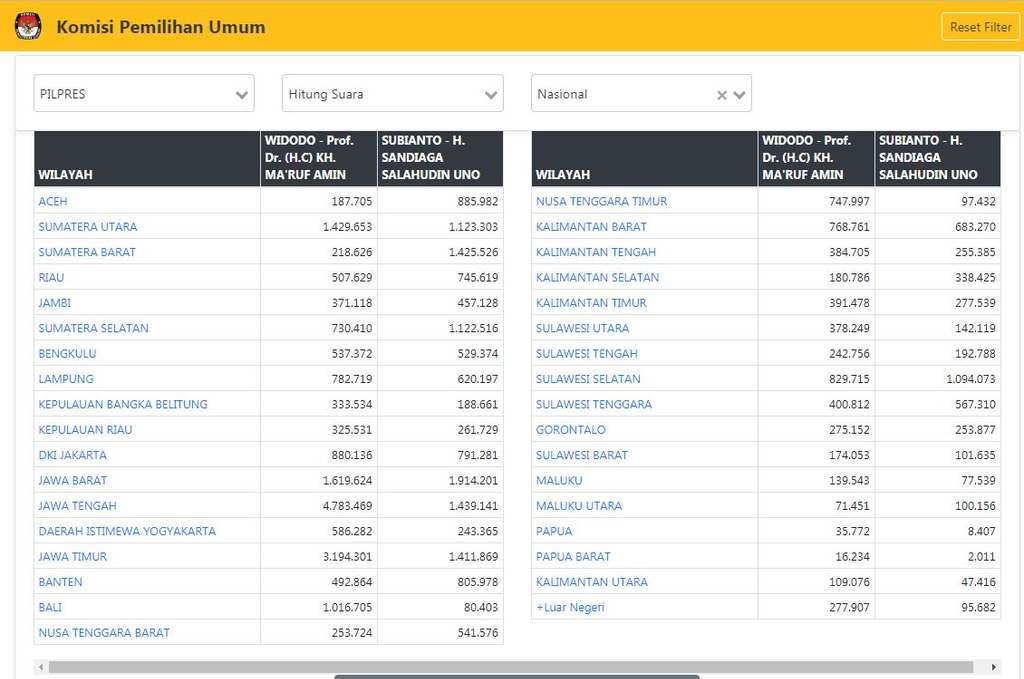Open the BANTEN link
Screen dimensions: 1024x679
point(60,582)
